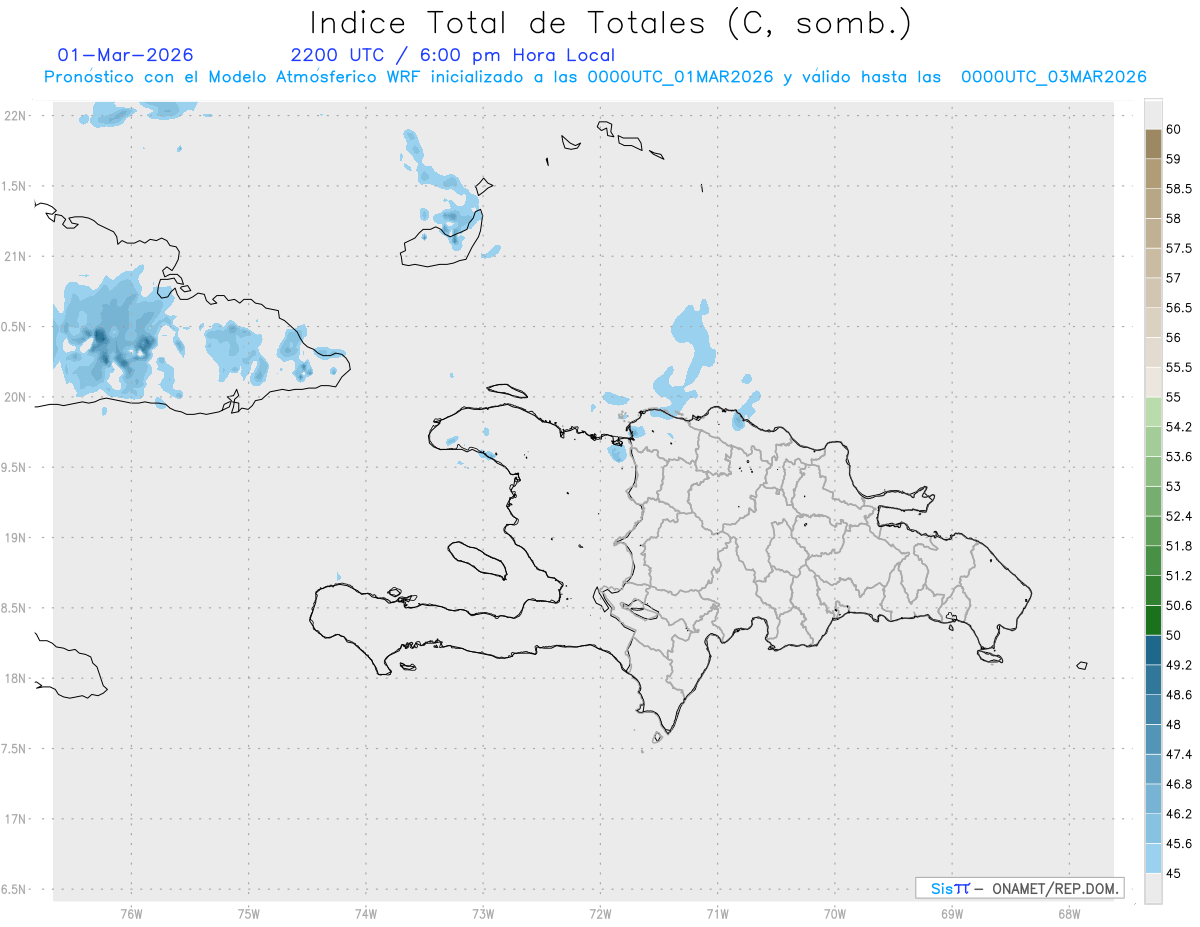Viewport: 1200px width, 927px height.
Task: Click the colorbar value "48.6"
Action: (1179, 695)
